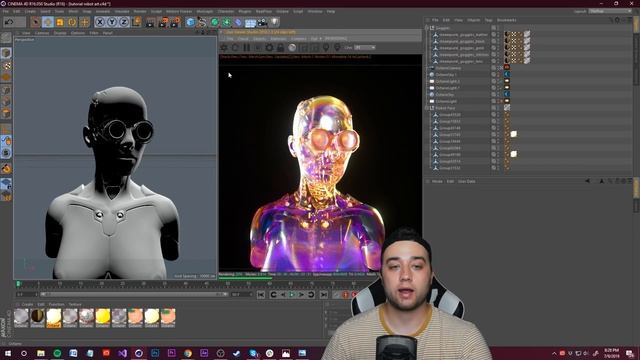
Task: Open the Octane menu in the main menu bar
Action: tap(282, 11)
